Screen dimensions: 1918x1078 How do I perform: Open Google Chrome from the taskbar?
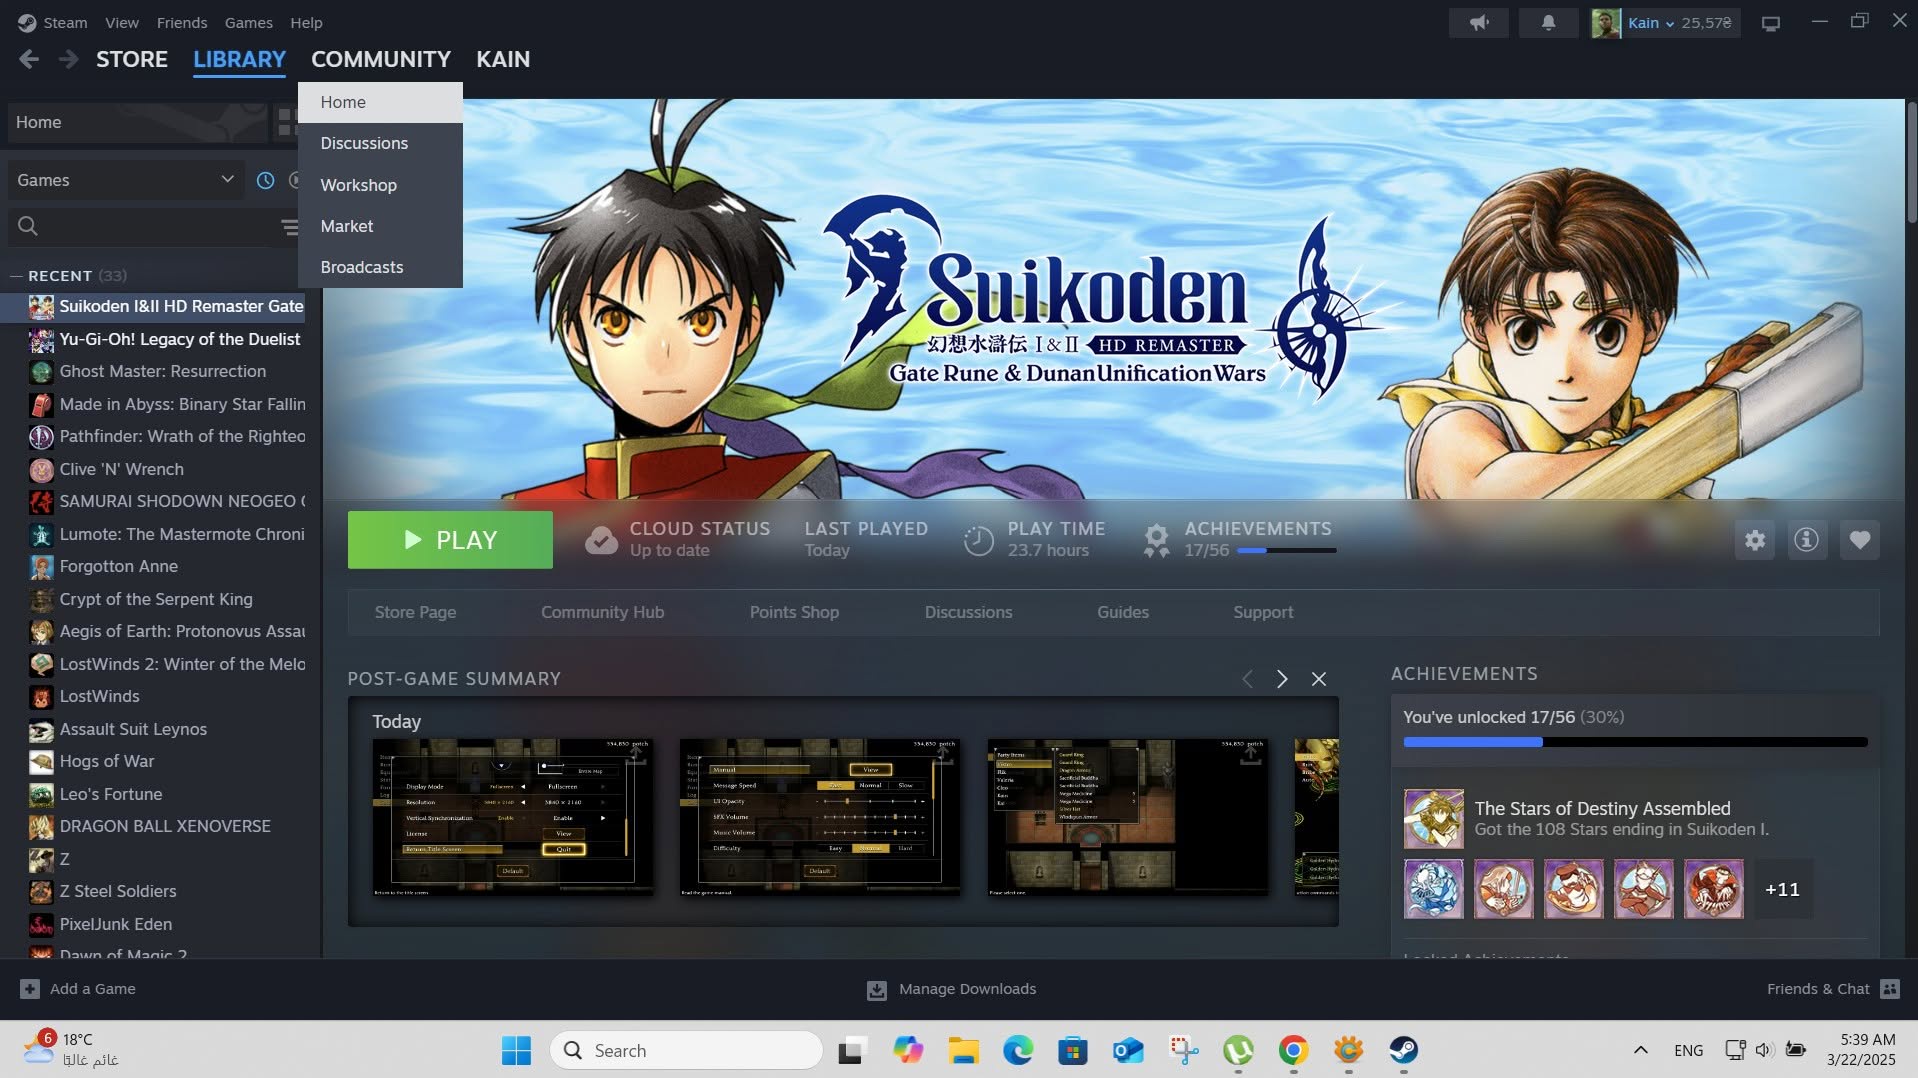click(x=1293, y=1050)
